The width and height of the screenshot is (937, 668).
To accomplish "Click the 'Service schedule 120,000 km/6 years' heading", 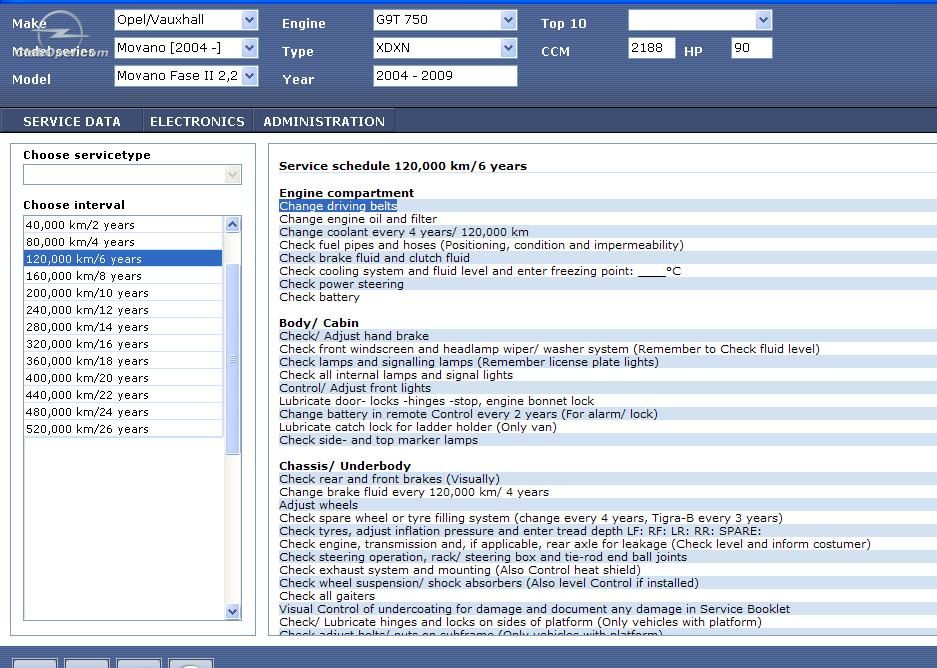I will pyautogui.click(x=403, y=166).
